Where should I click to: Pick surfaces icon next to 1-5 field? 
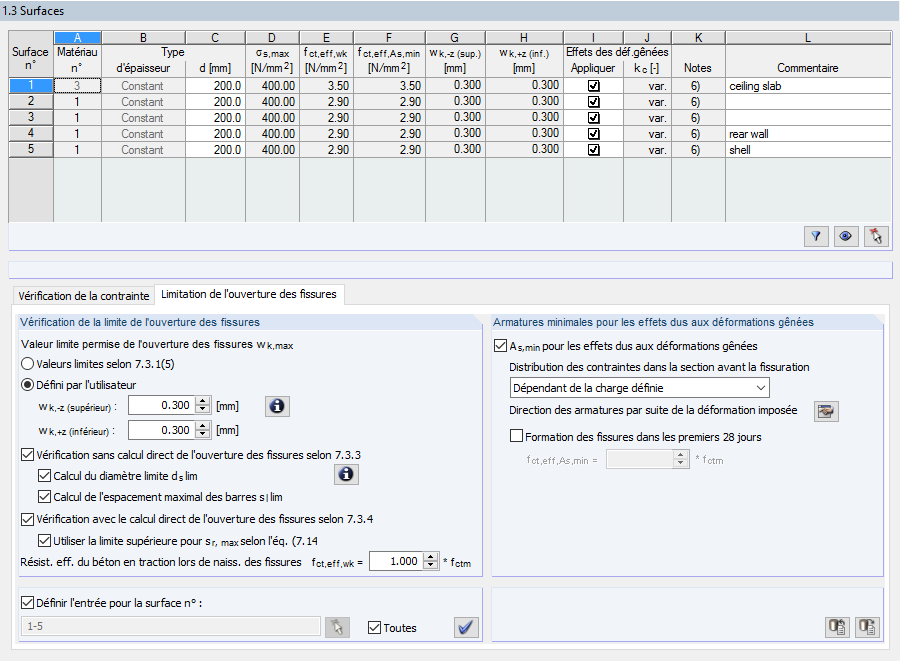pos(337,627)
